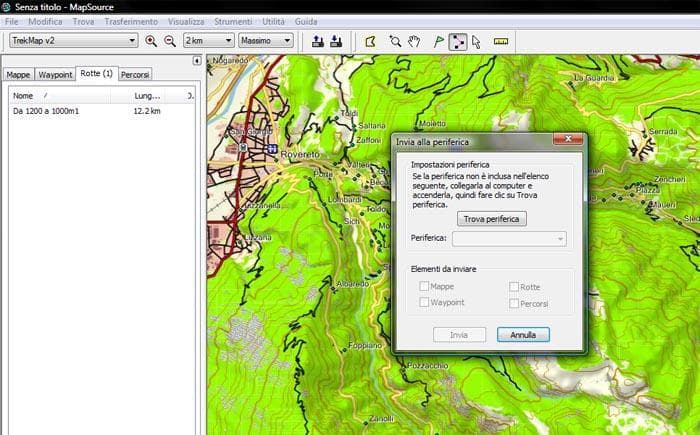Click the Foppiano label on the map
The height and width of the screenshot is (435, 700).
point(365,345)
